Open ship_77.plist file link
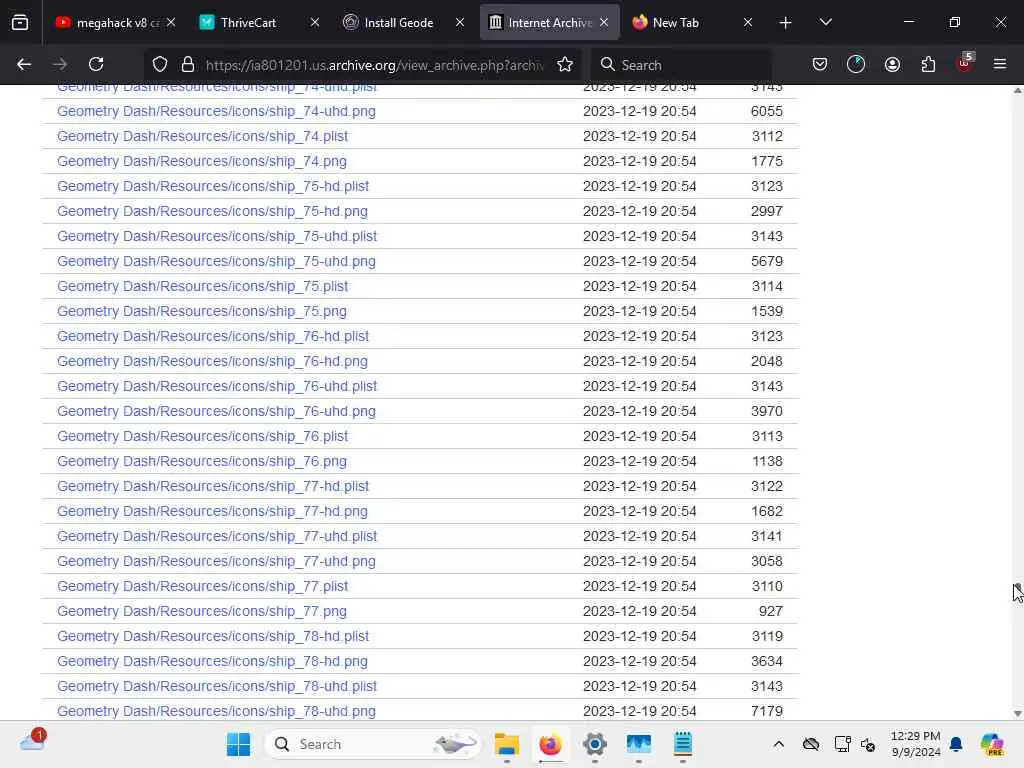This screenshot has height=768, width=1024. click(202, 586)
